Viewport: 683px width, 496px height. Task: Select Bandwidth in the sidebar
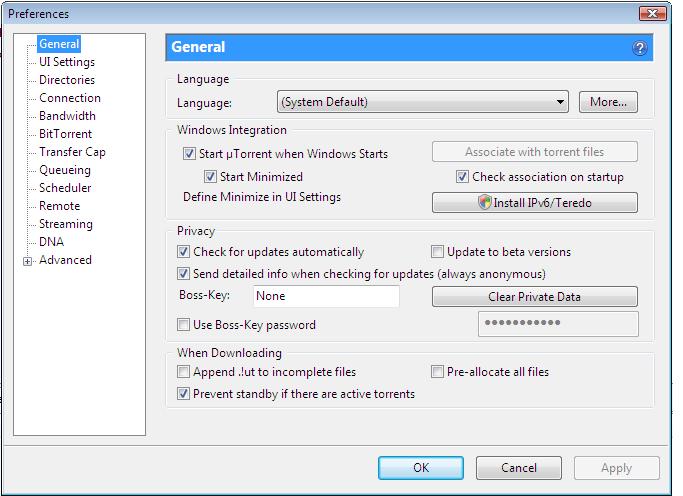tap(67, 116)
